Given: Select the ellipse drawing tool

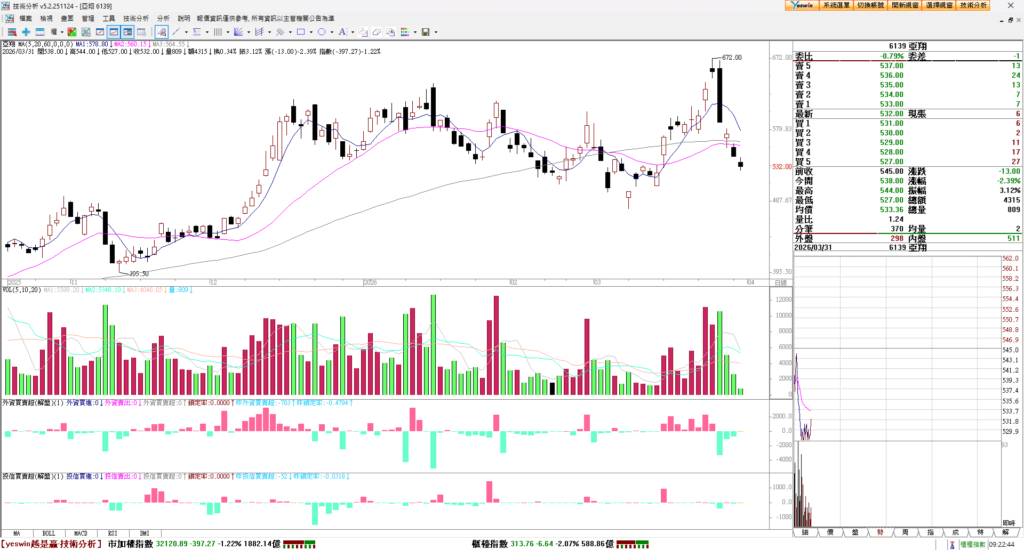Looking at the screenshot, I should [x=321, y=32].
